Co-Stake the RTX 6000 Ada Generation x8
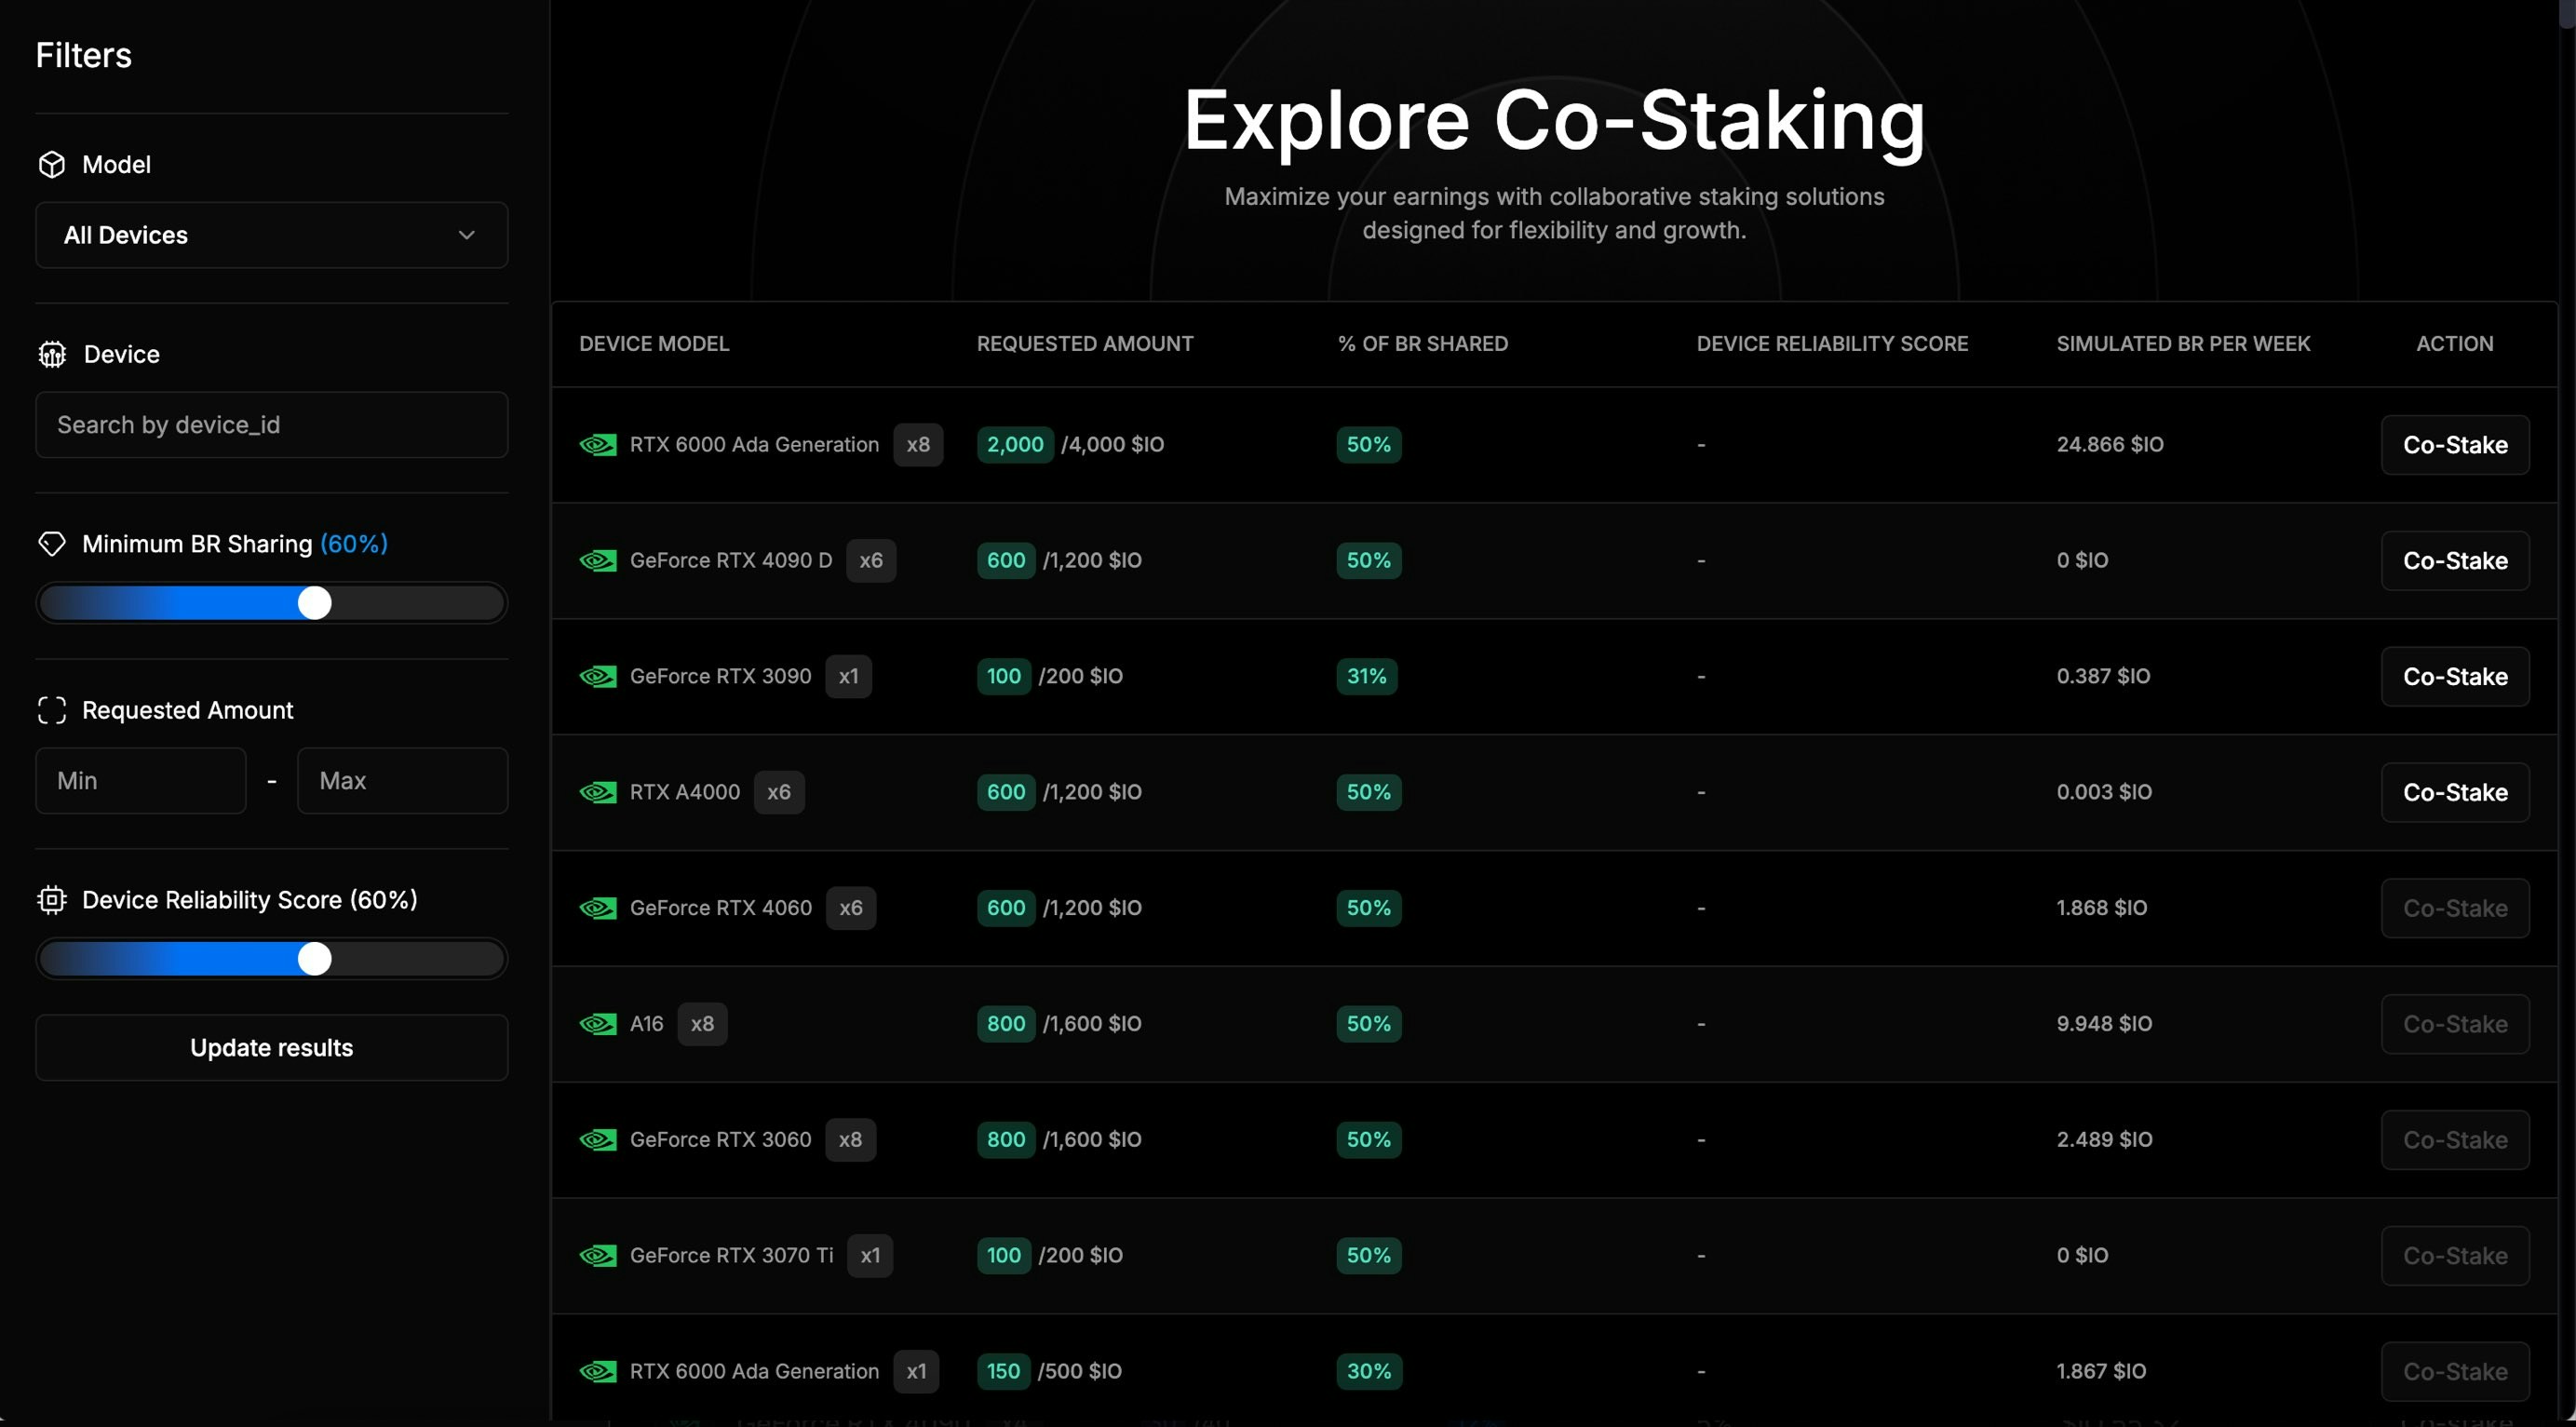 coord(2455,445)
